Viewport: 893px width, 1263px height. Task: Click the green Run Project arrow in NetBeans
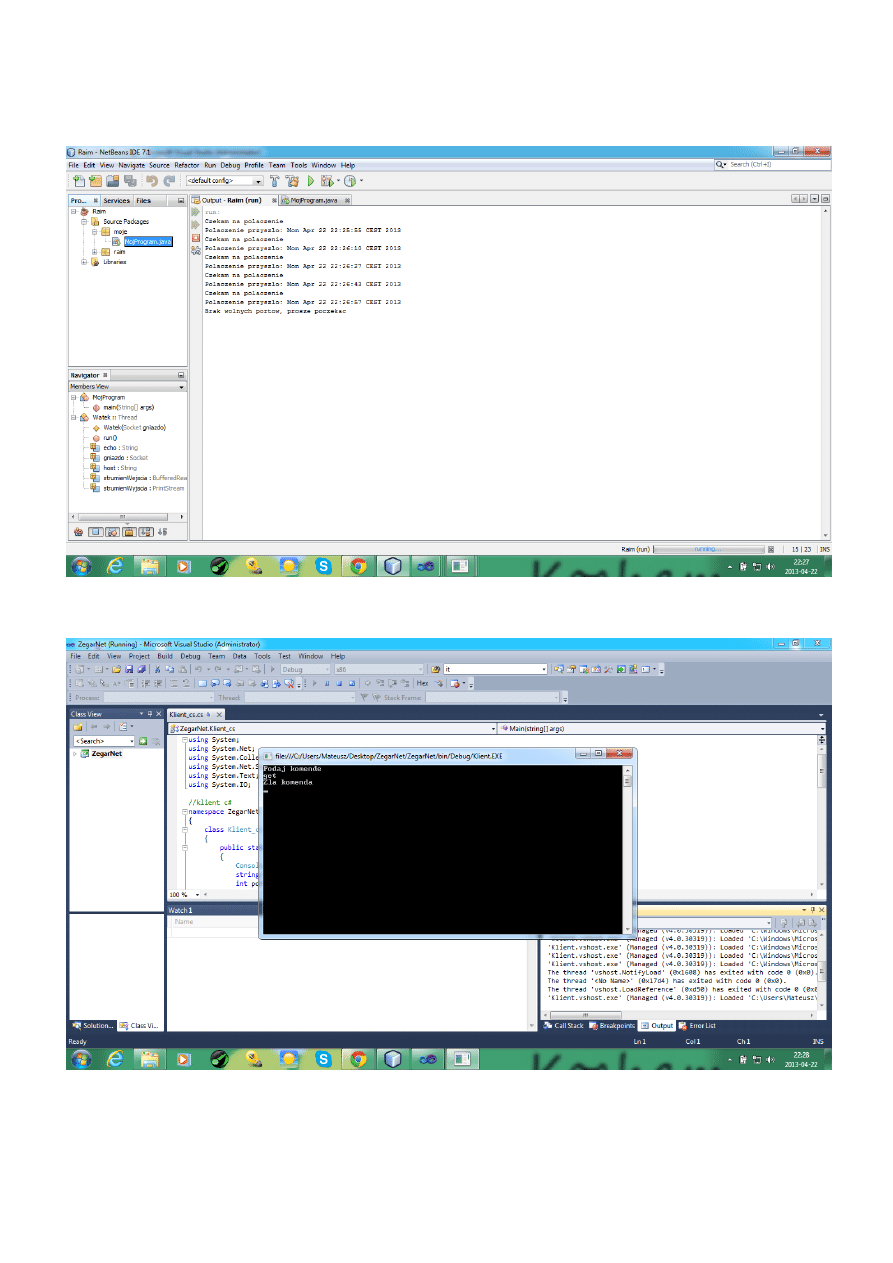click(311, 181)
